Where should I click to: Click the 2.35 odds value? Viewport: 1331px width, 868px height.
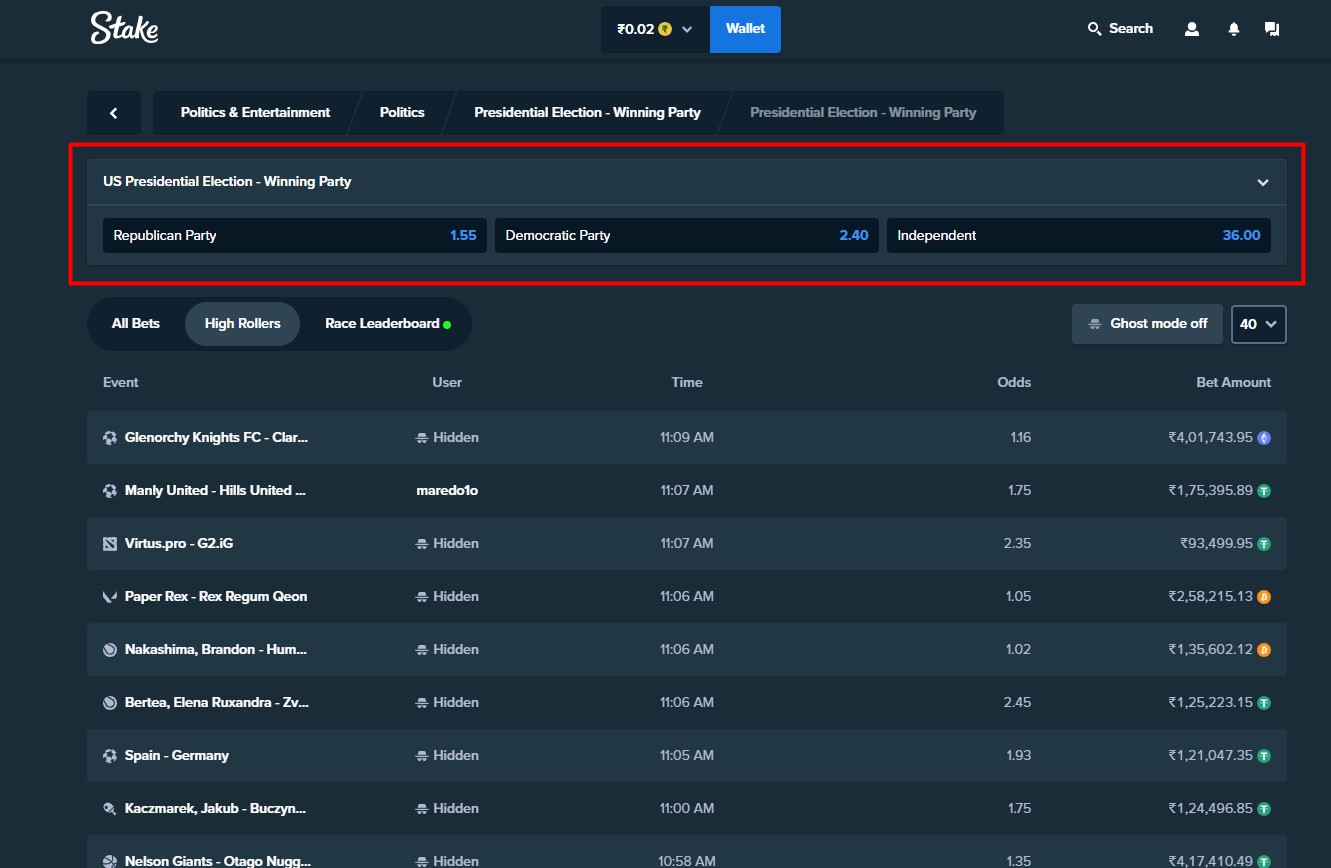[1017, 543]
